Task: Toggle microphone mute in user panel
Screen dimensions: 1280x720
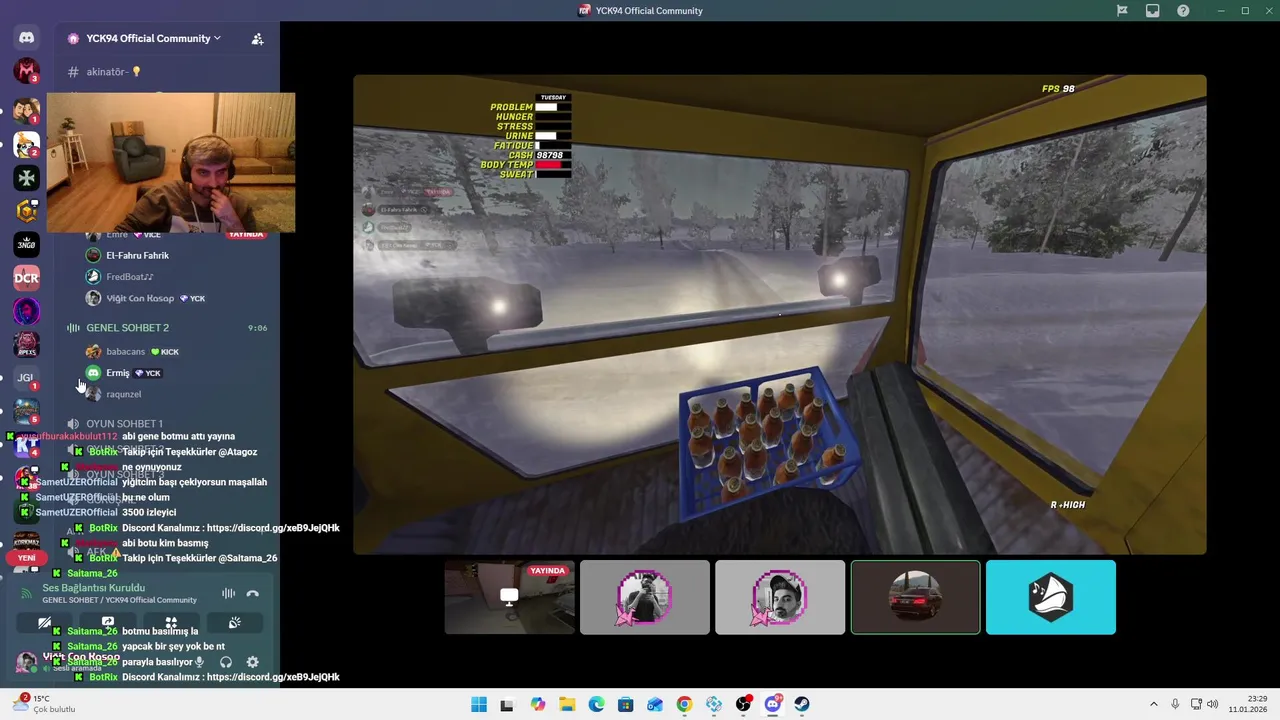Action: pyautogui.click(x=200, y=662)
